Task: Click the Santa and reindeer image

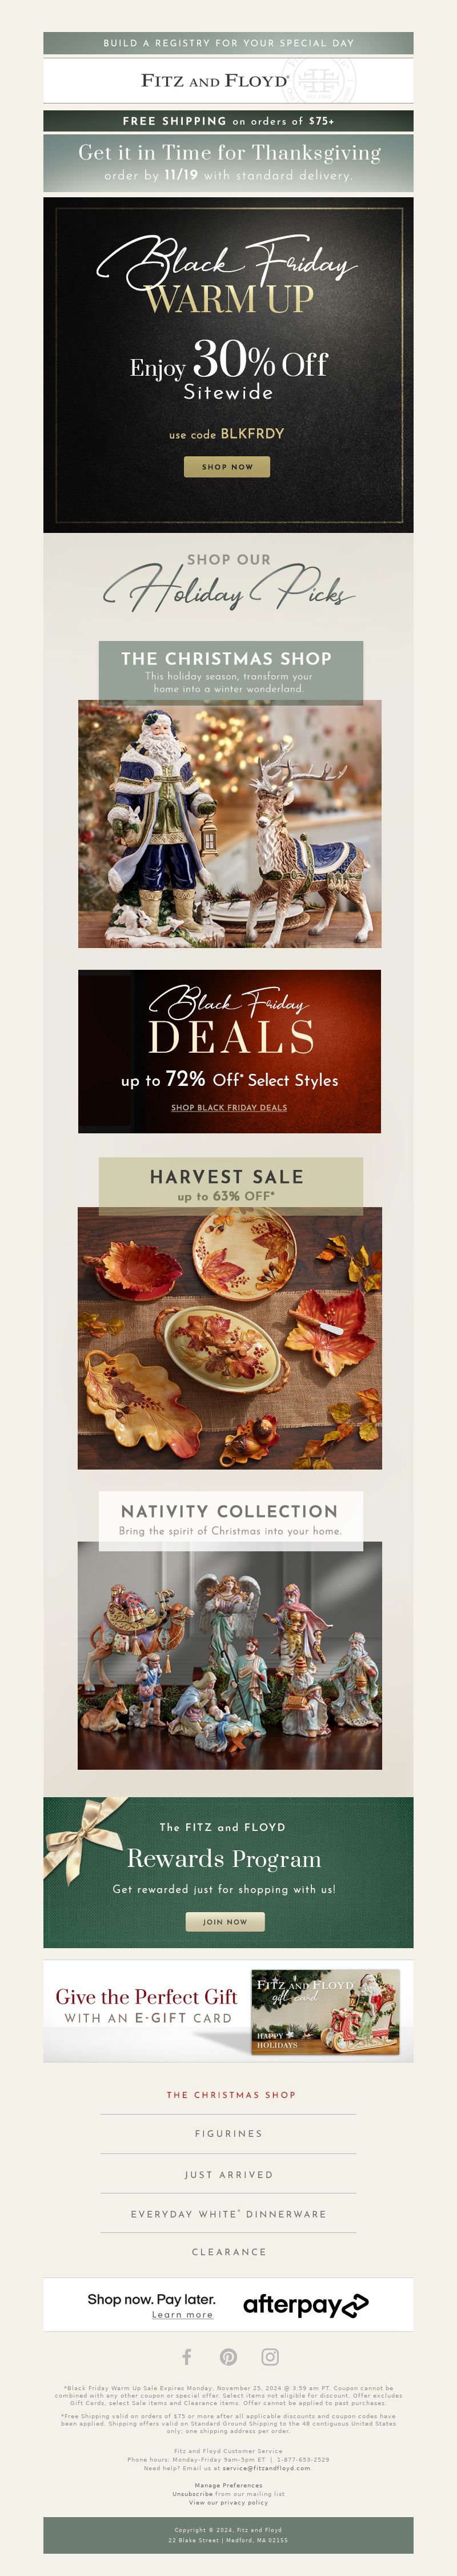Action: click(x=230, y=824)
